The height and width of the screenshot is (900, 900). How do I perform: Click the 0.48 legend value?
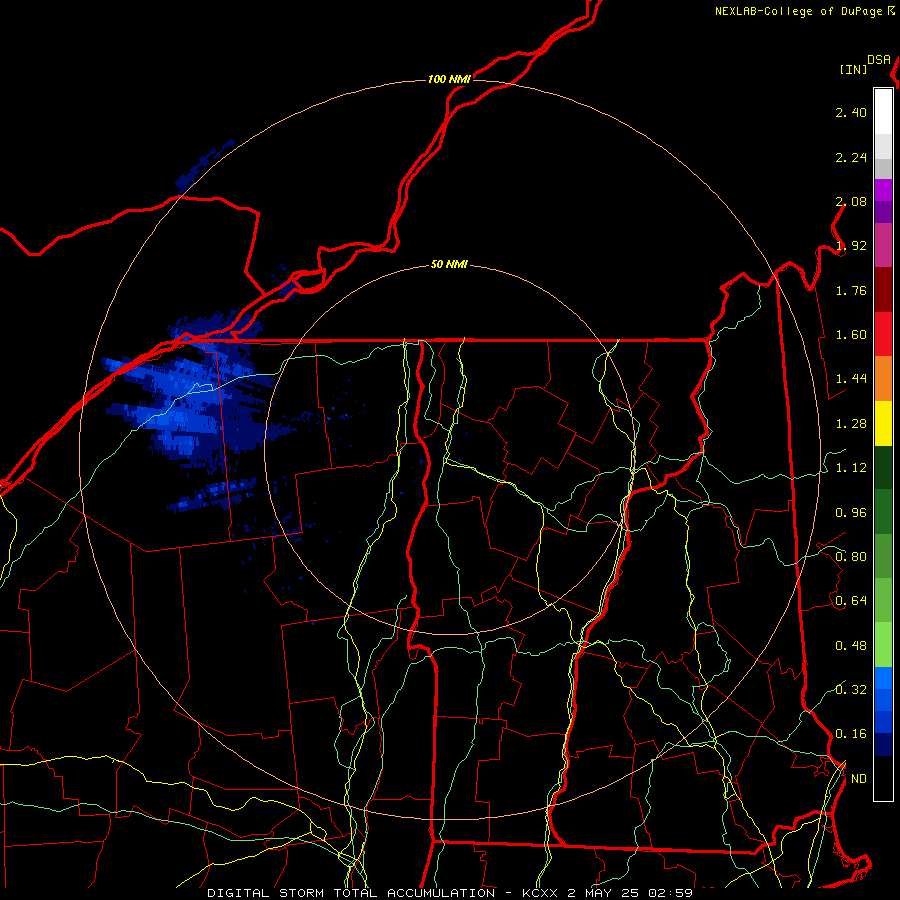[x=851, y=646]
